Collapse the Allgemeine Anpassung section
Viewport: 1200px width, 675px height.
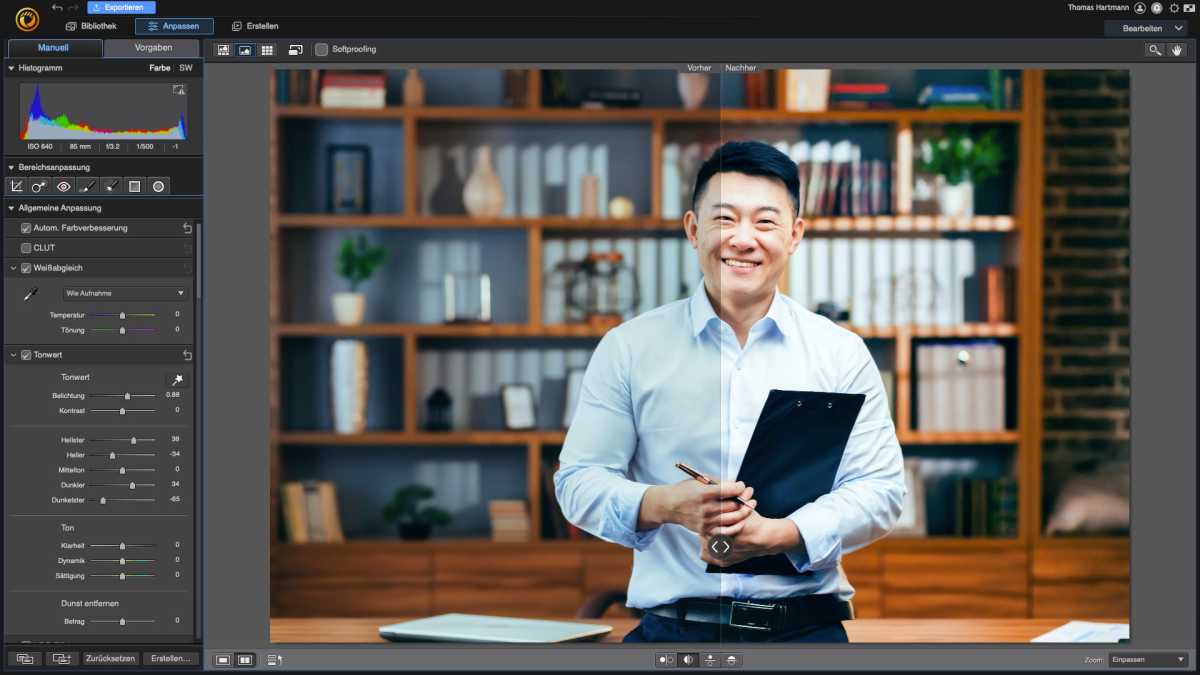[x=11, y=208]
